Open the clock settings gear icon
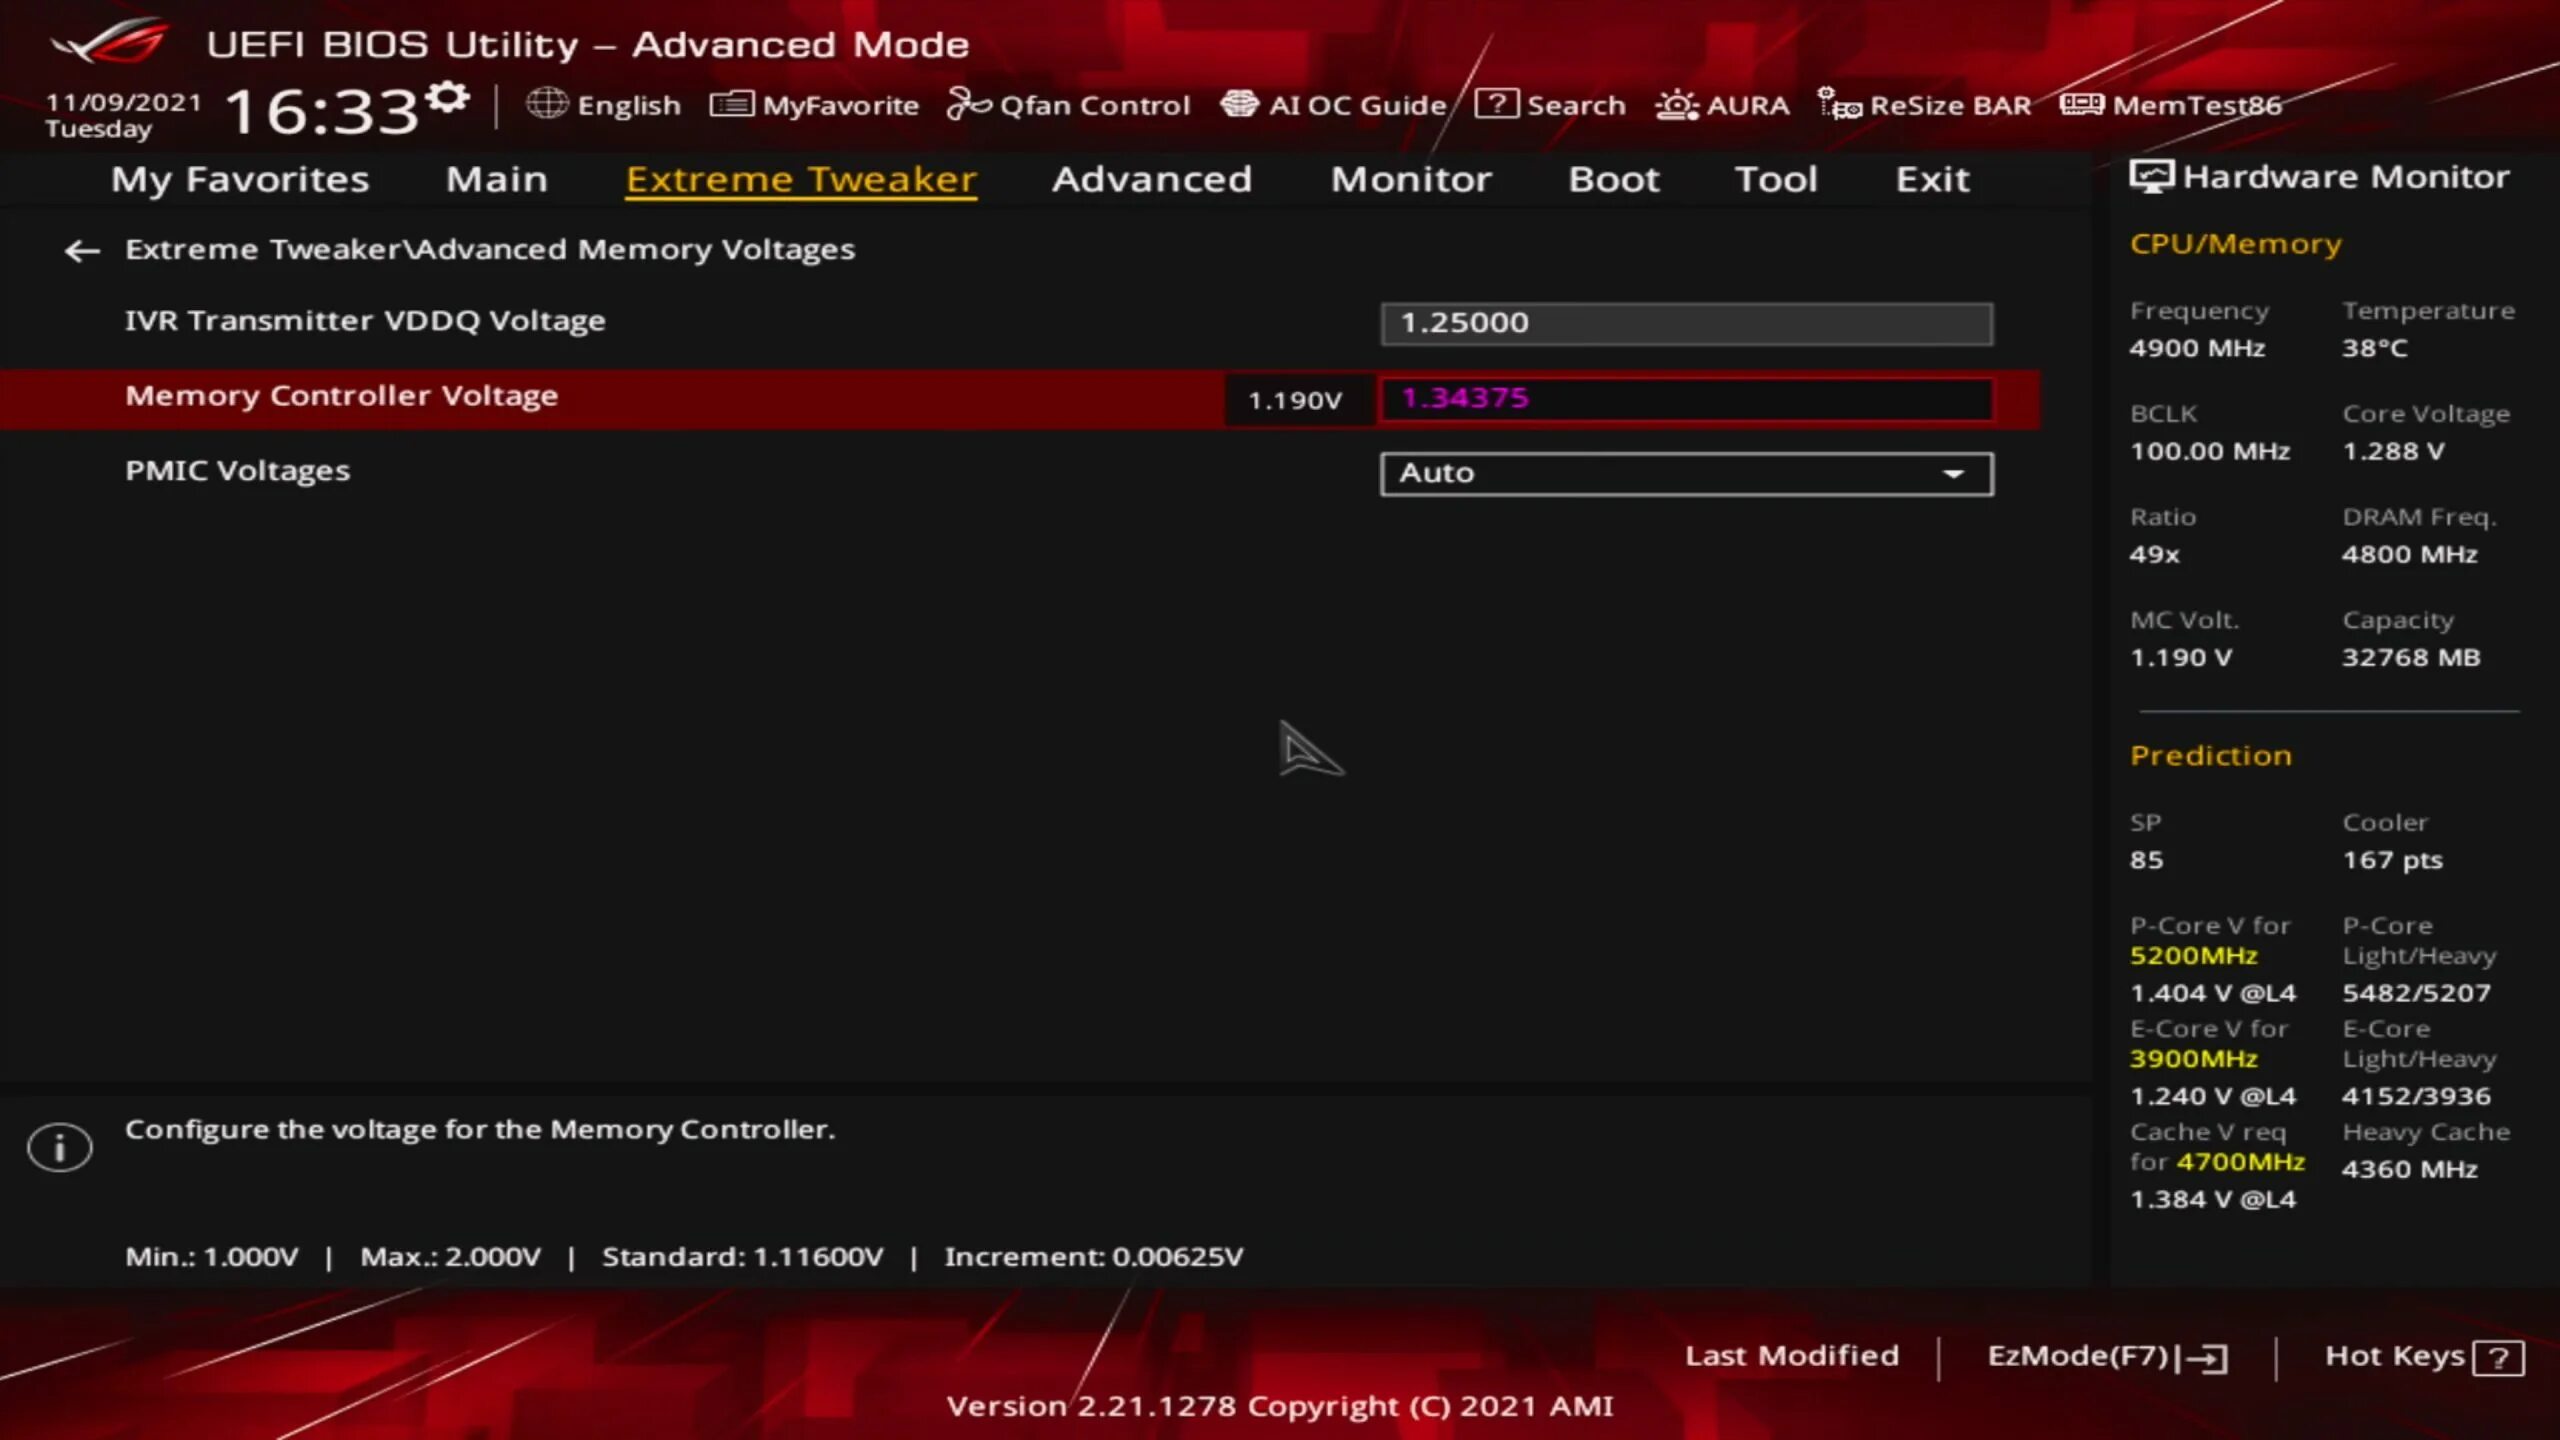This screenshot has width=2560, height=1440. pos(447,98)
